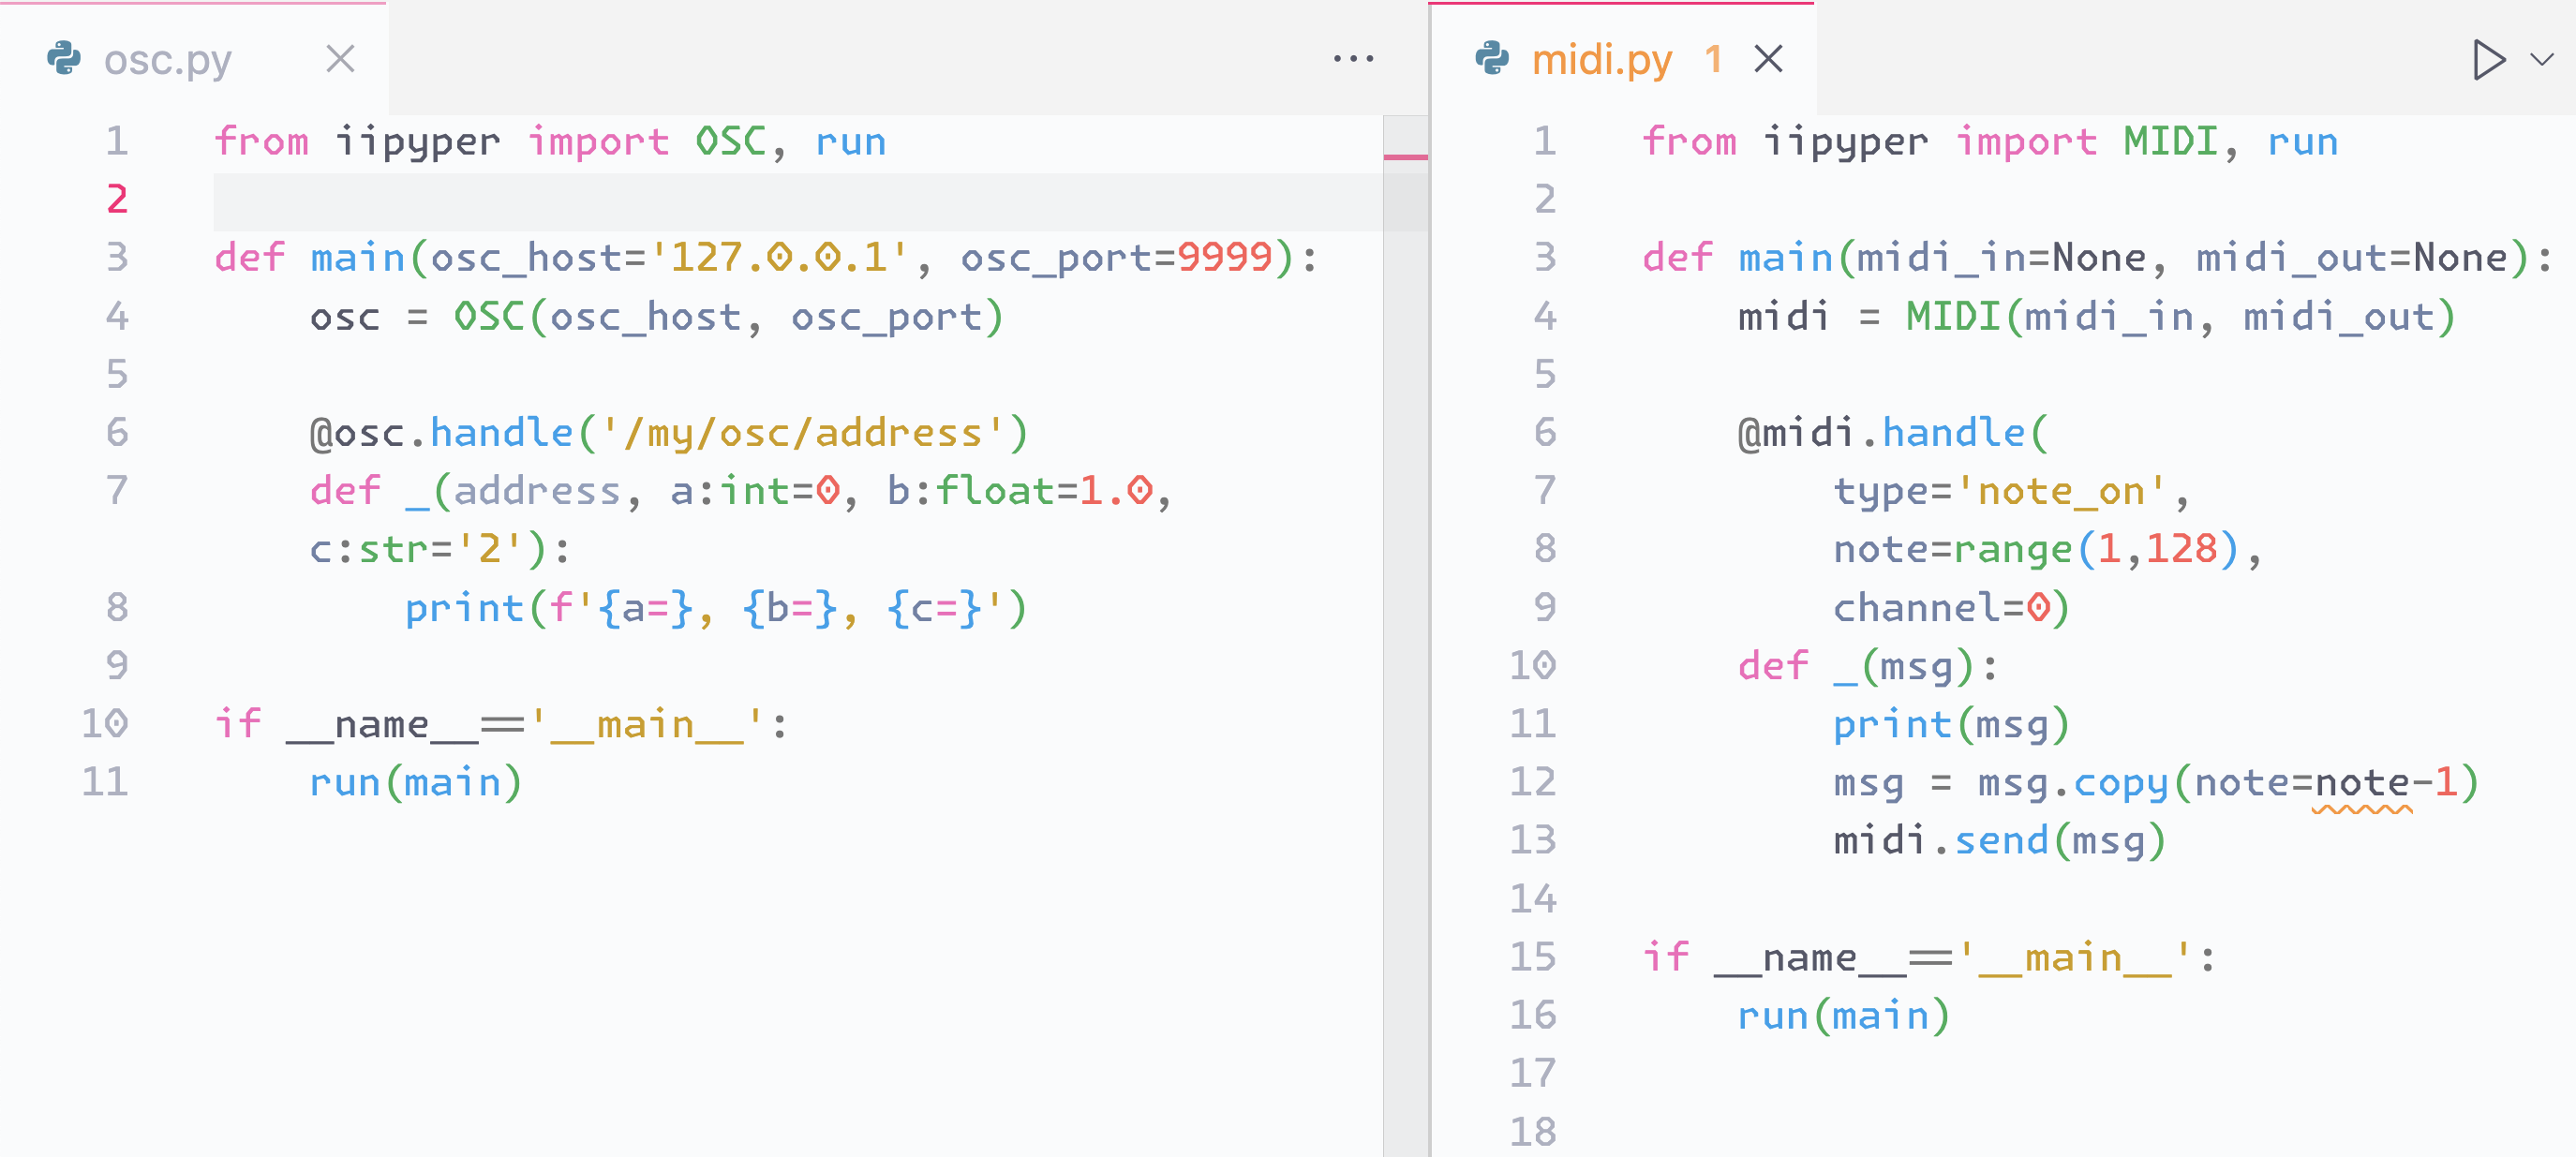Click line number 10 in osc.py gutter
The image size is (2576, 1157).
(105, 724)
